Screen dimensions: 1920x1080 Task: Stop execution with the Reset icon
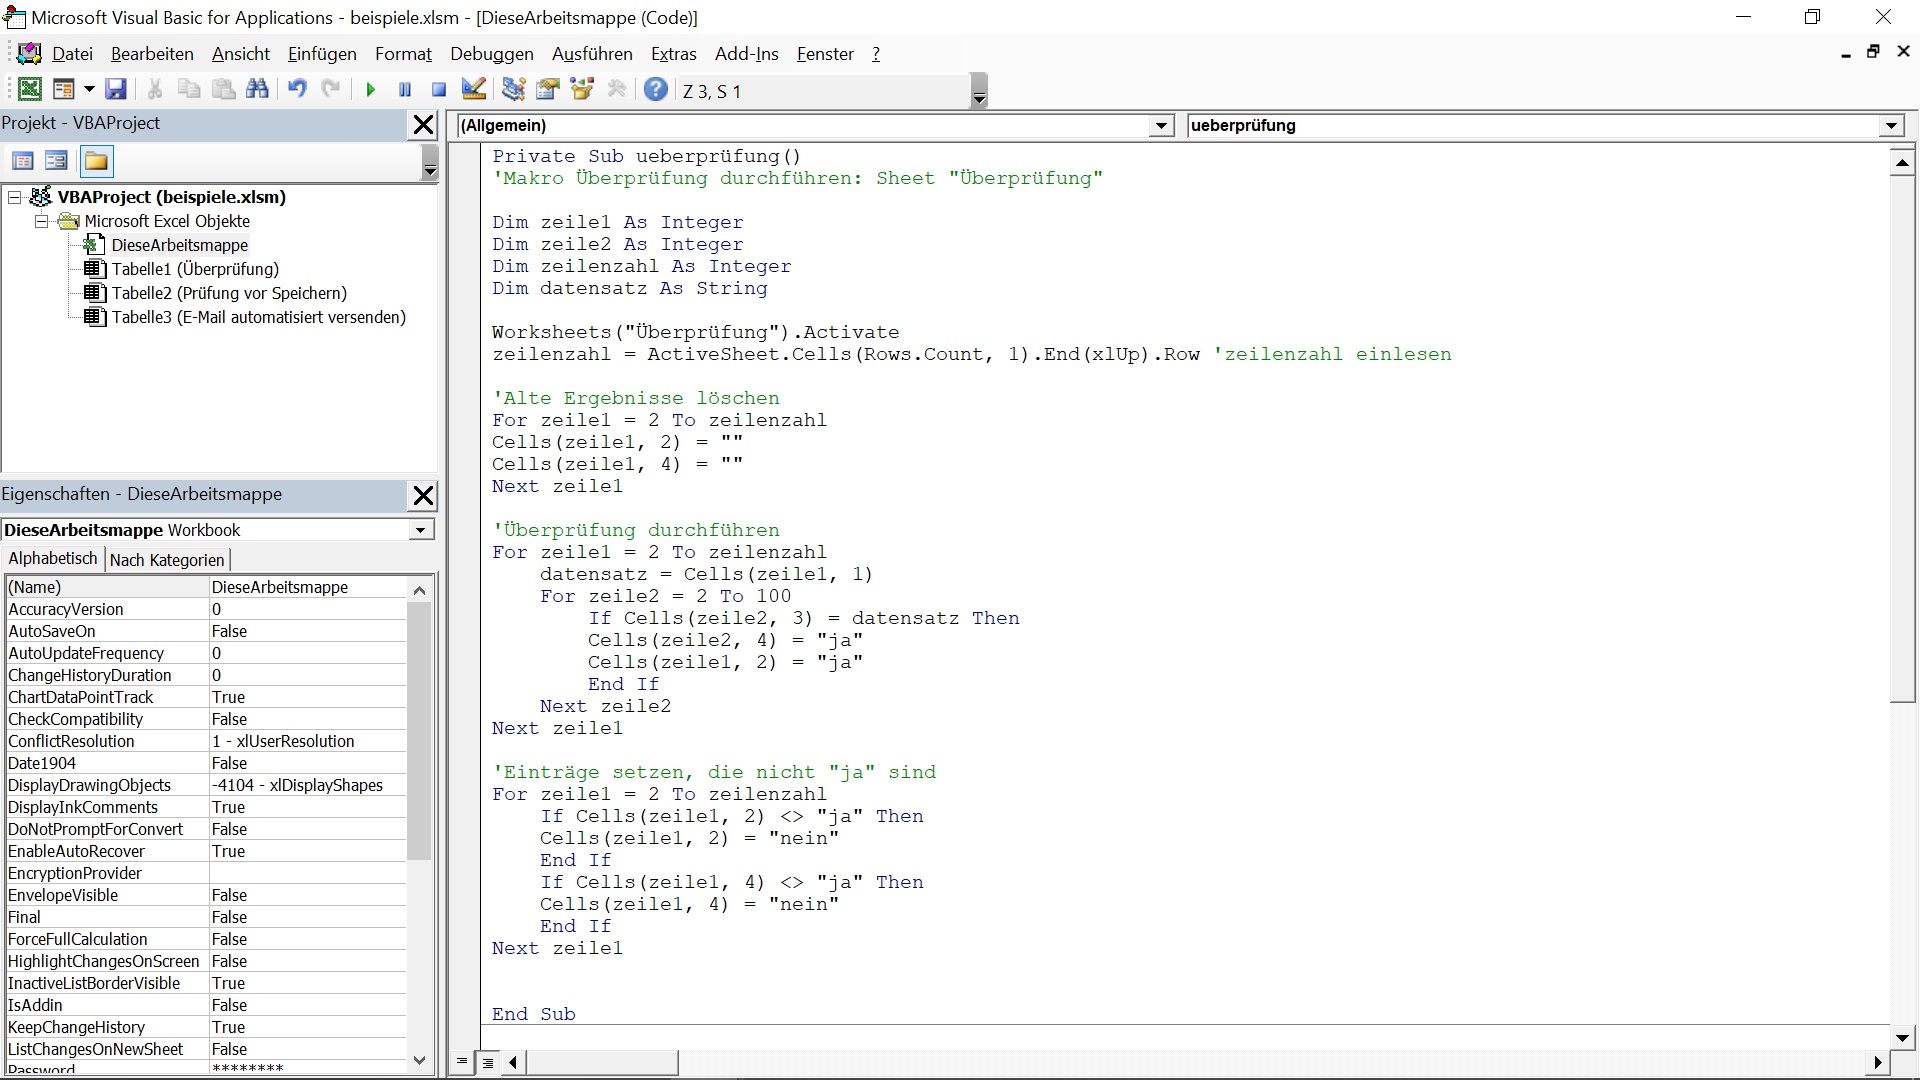pos(439,90)
